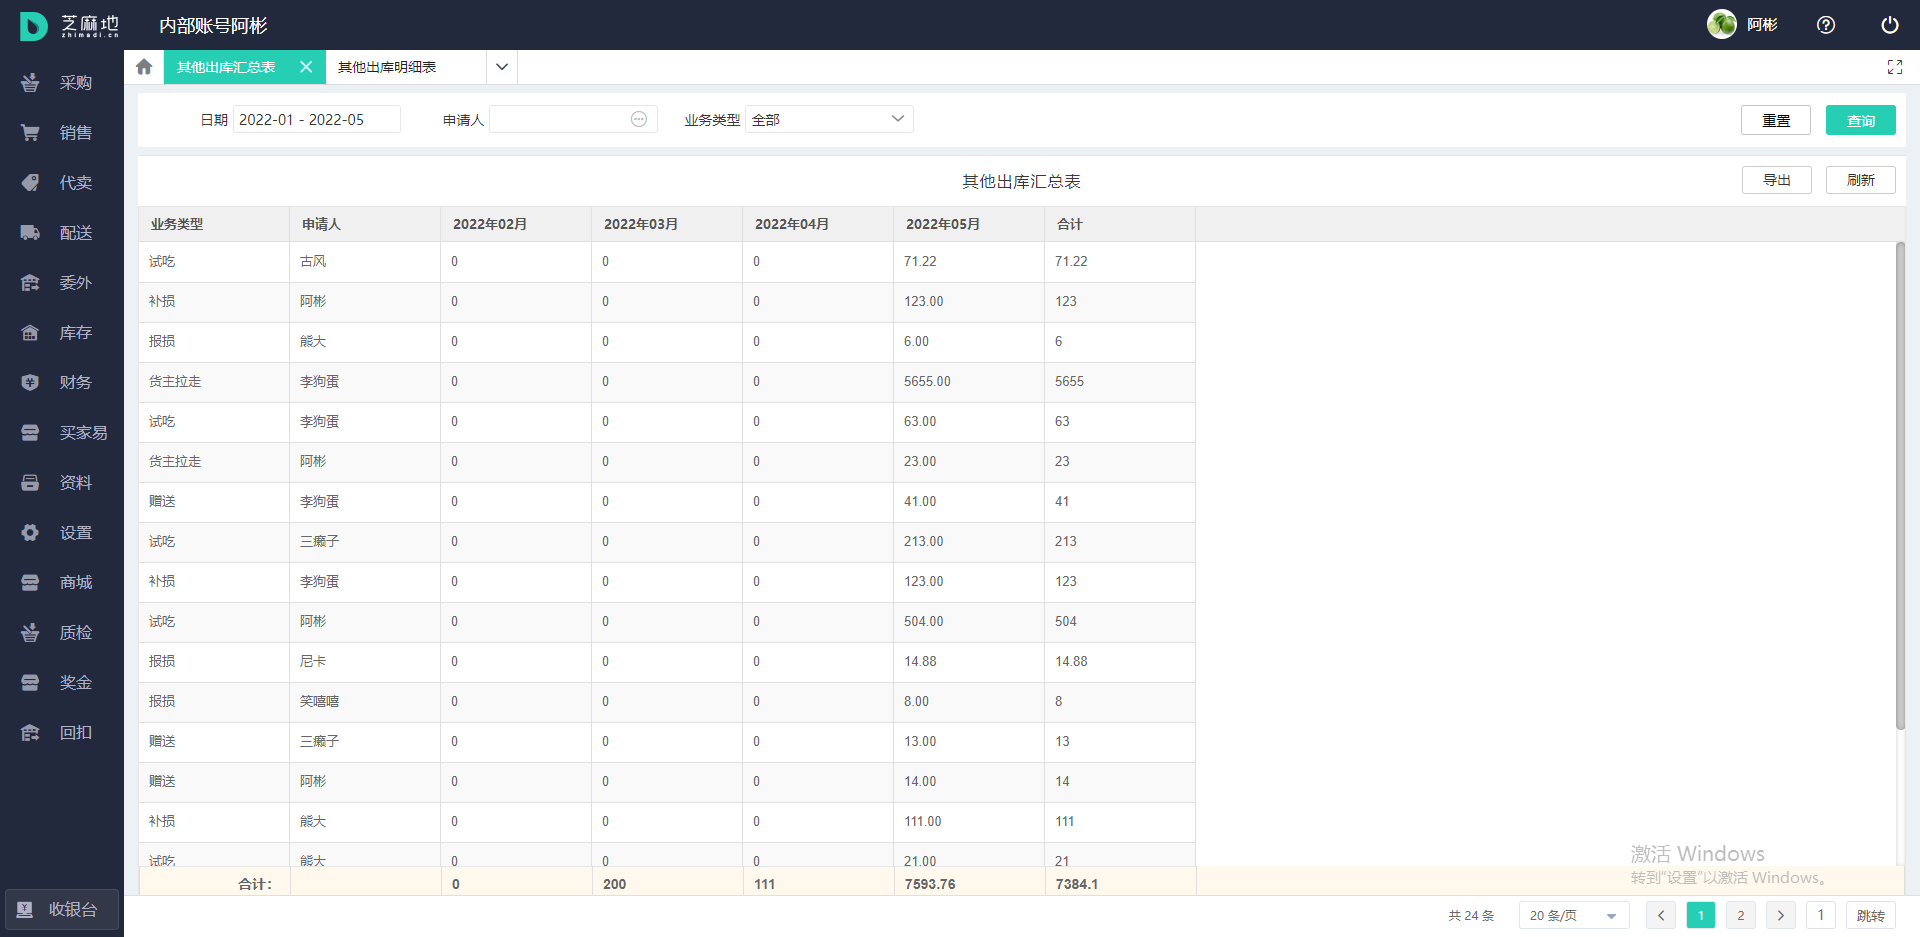Open the 代卖 consignment tag icon
Viewport: 1920px width, 937px height.
click(30, 183)
